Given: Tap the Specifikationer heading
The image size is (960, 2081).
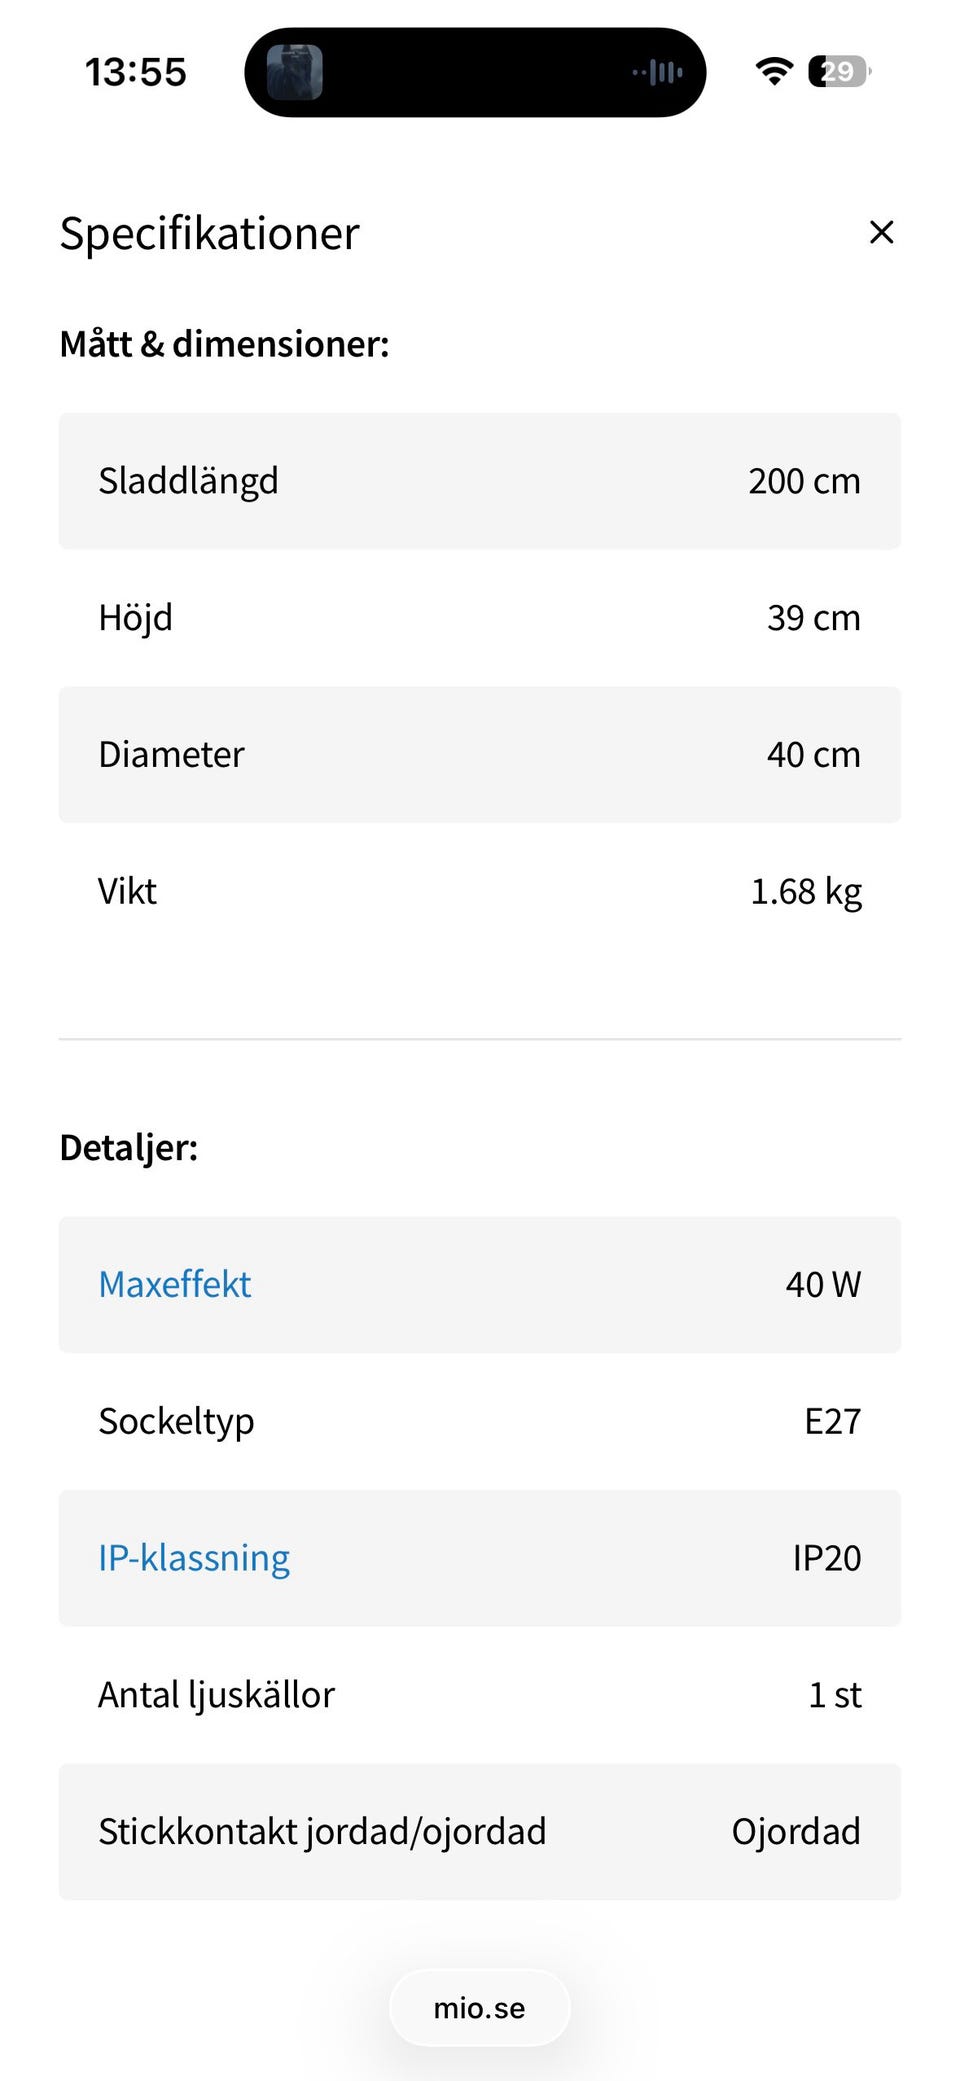Looking at the screenshot, I should (210, 234).
